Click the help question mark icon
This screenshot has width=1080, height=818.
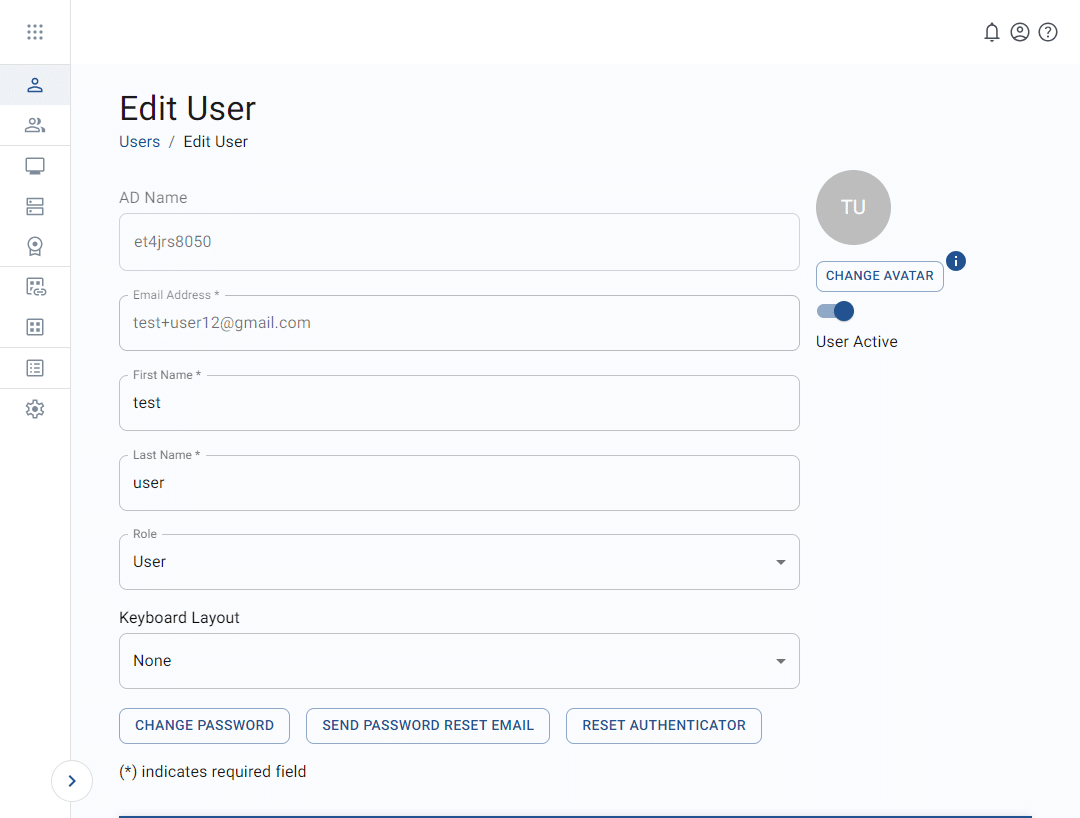coord(1048,32)
